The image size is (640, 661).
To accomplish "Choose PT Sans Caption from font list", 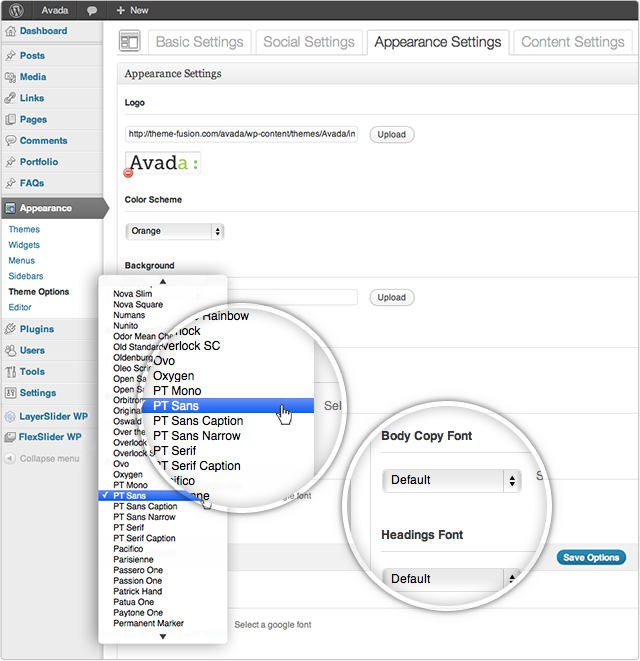I will click(145, 507).
